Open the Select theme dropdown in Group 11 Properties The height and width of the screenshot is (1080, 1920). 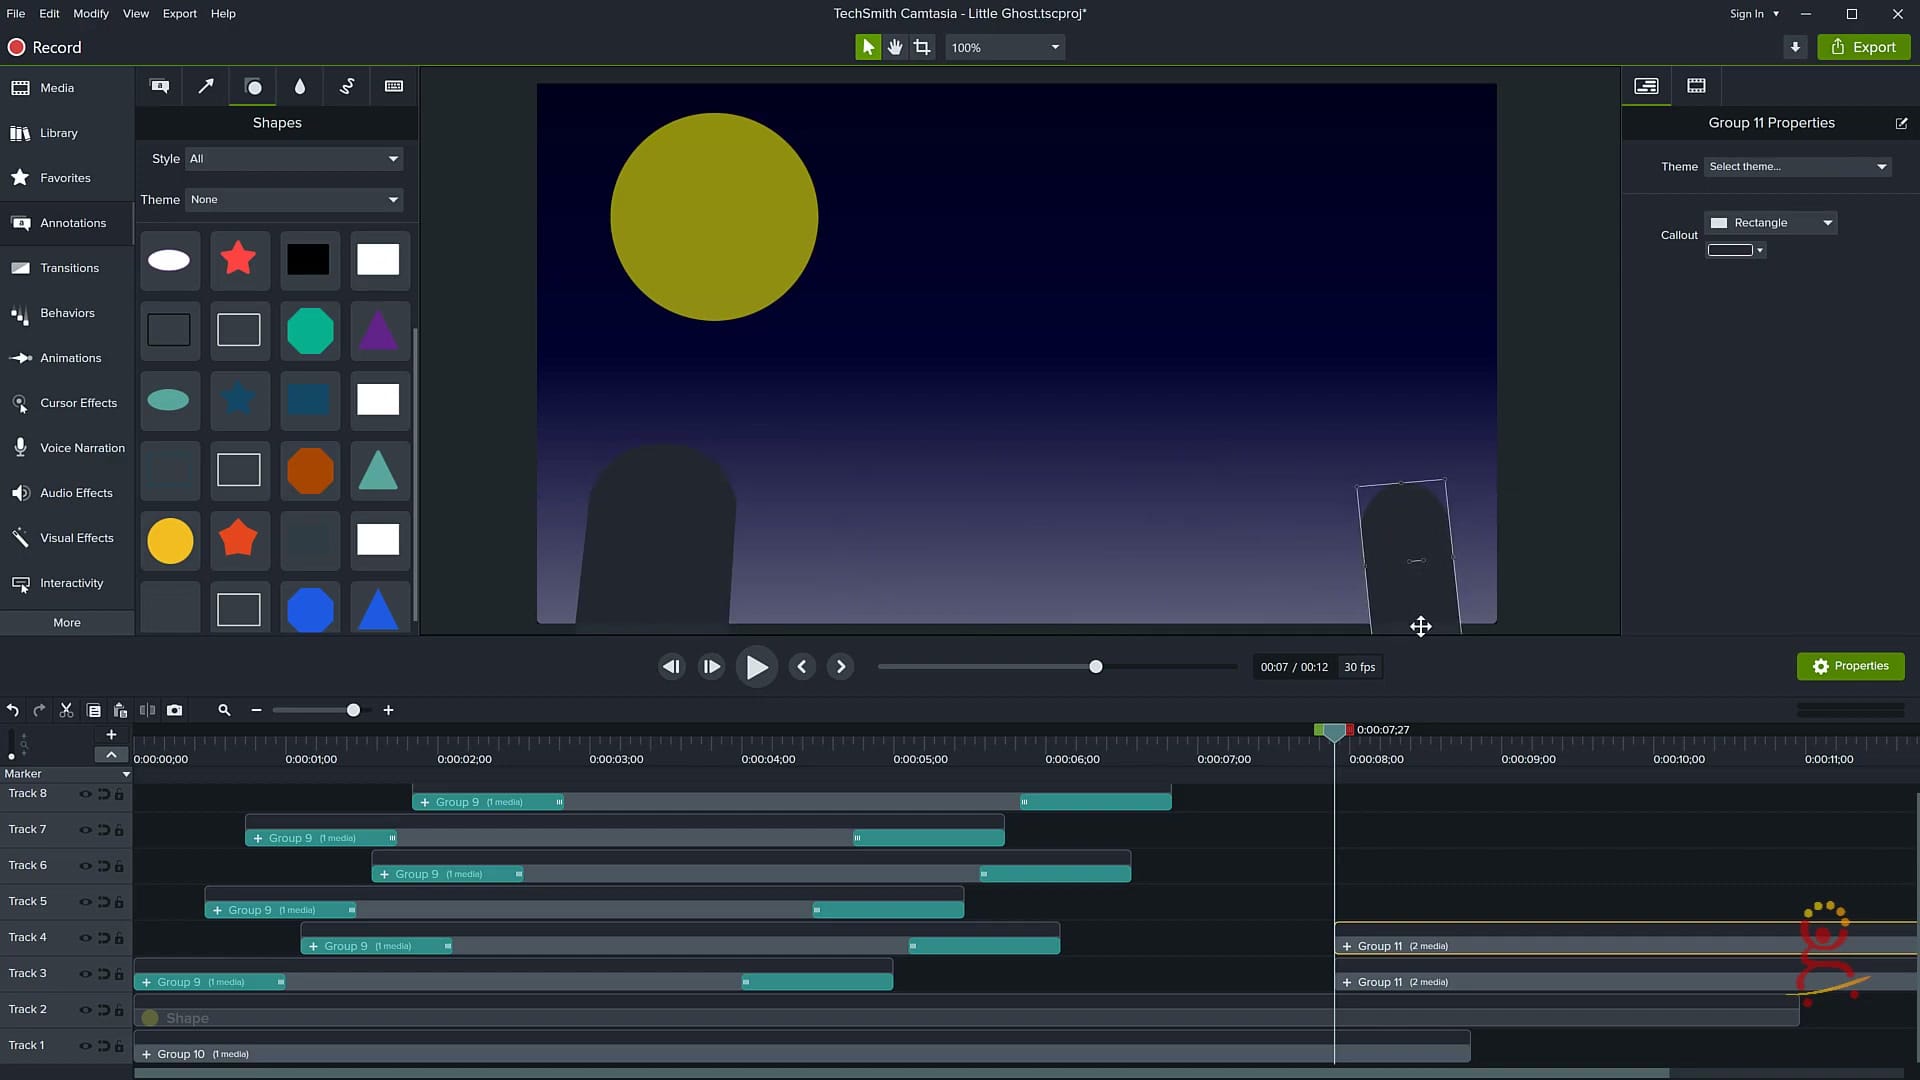[1797, 166]
